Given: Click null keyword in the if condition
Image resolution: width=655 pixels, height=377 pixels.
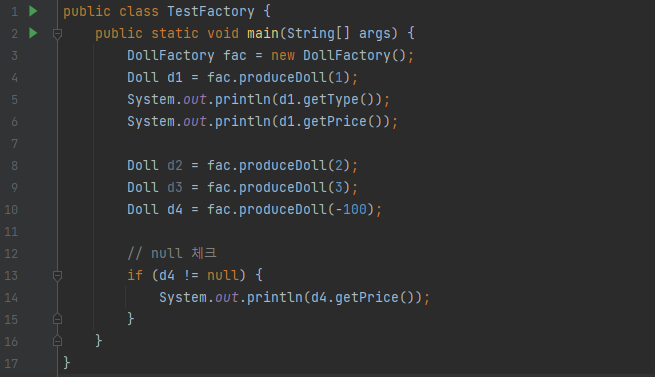Looking at the screenshot, I should 223,275.
